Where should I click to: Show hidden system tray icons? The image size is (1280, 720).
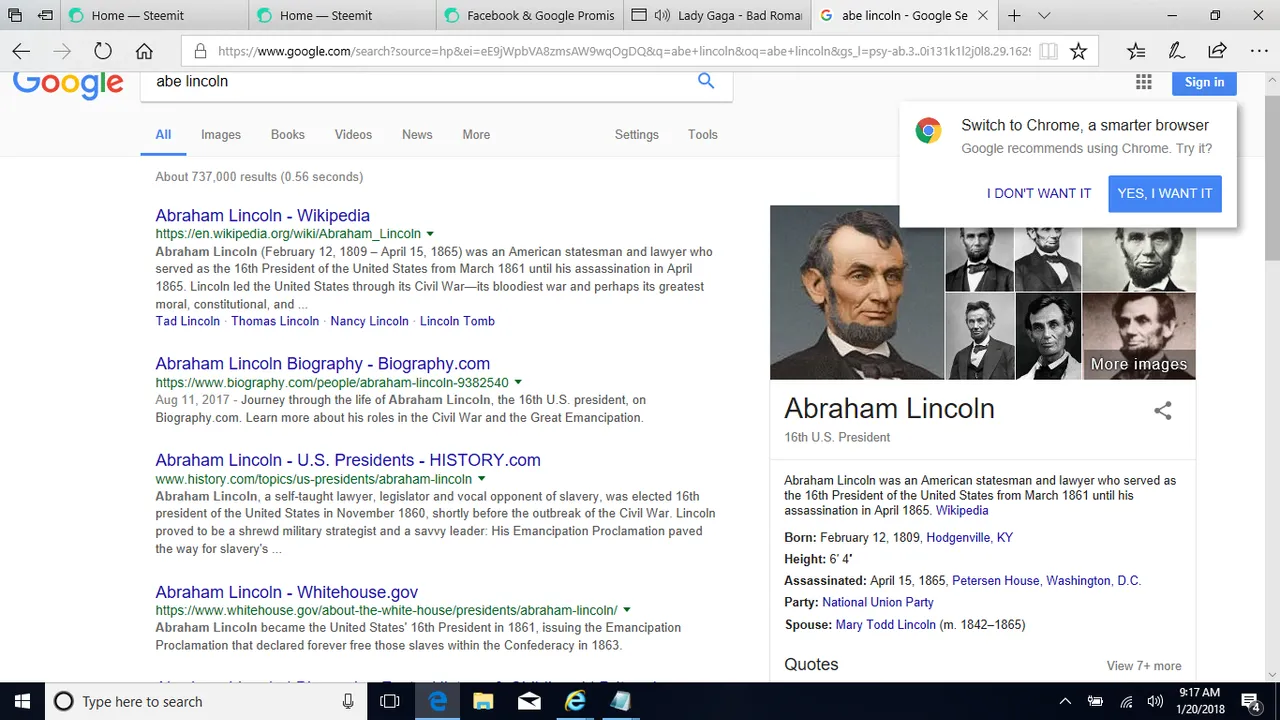pos(1065,702)
